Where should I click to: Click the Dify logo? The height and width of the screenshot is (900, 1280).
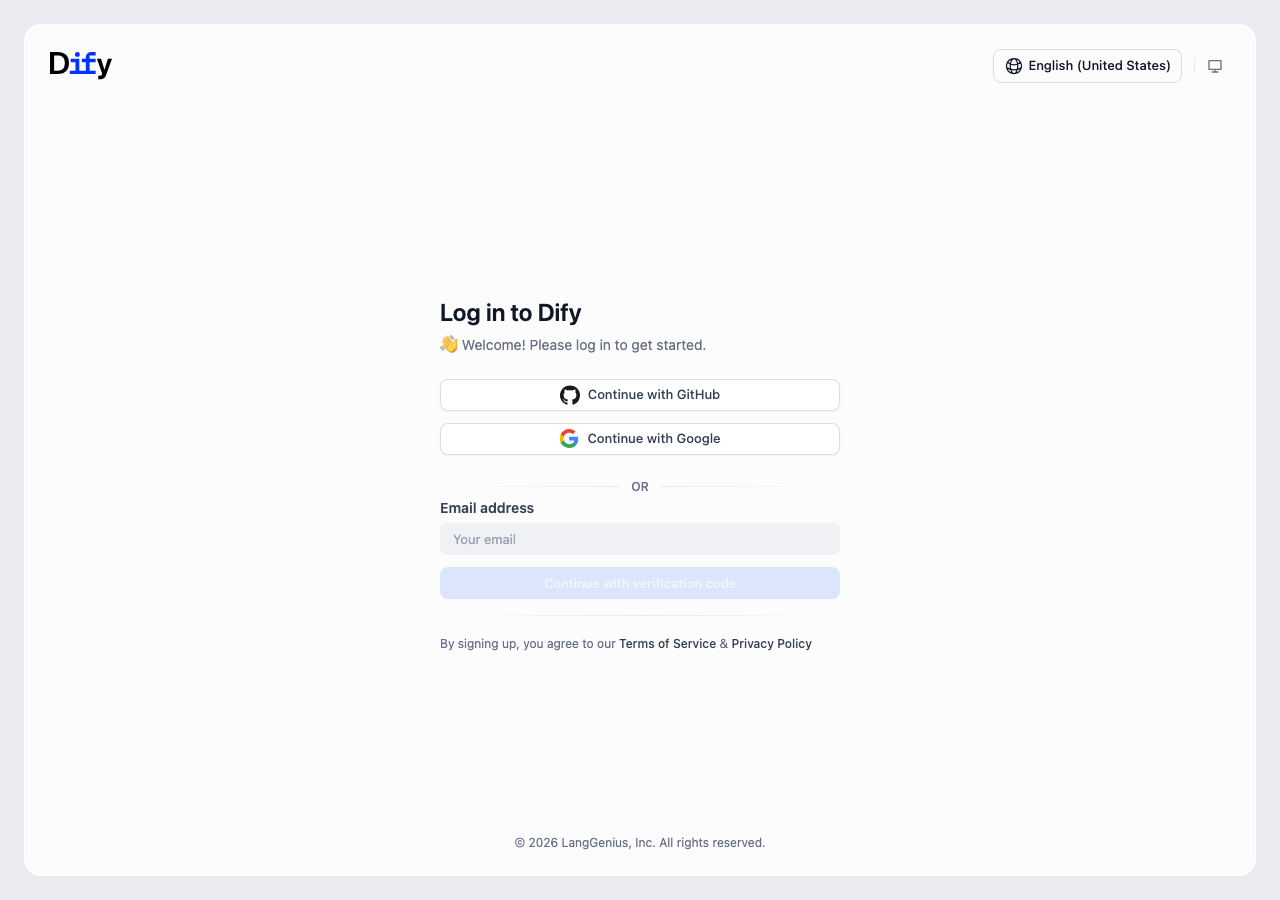click(80, 65)
